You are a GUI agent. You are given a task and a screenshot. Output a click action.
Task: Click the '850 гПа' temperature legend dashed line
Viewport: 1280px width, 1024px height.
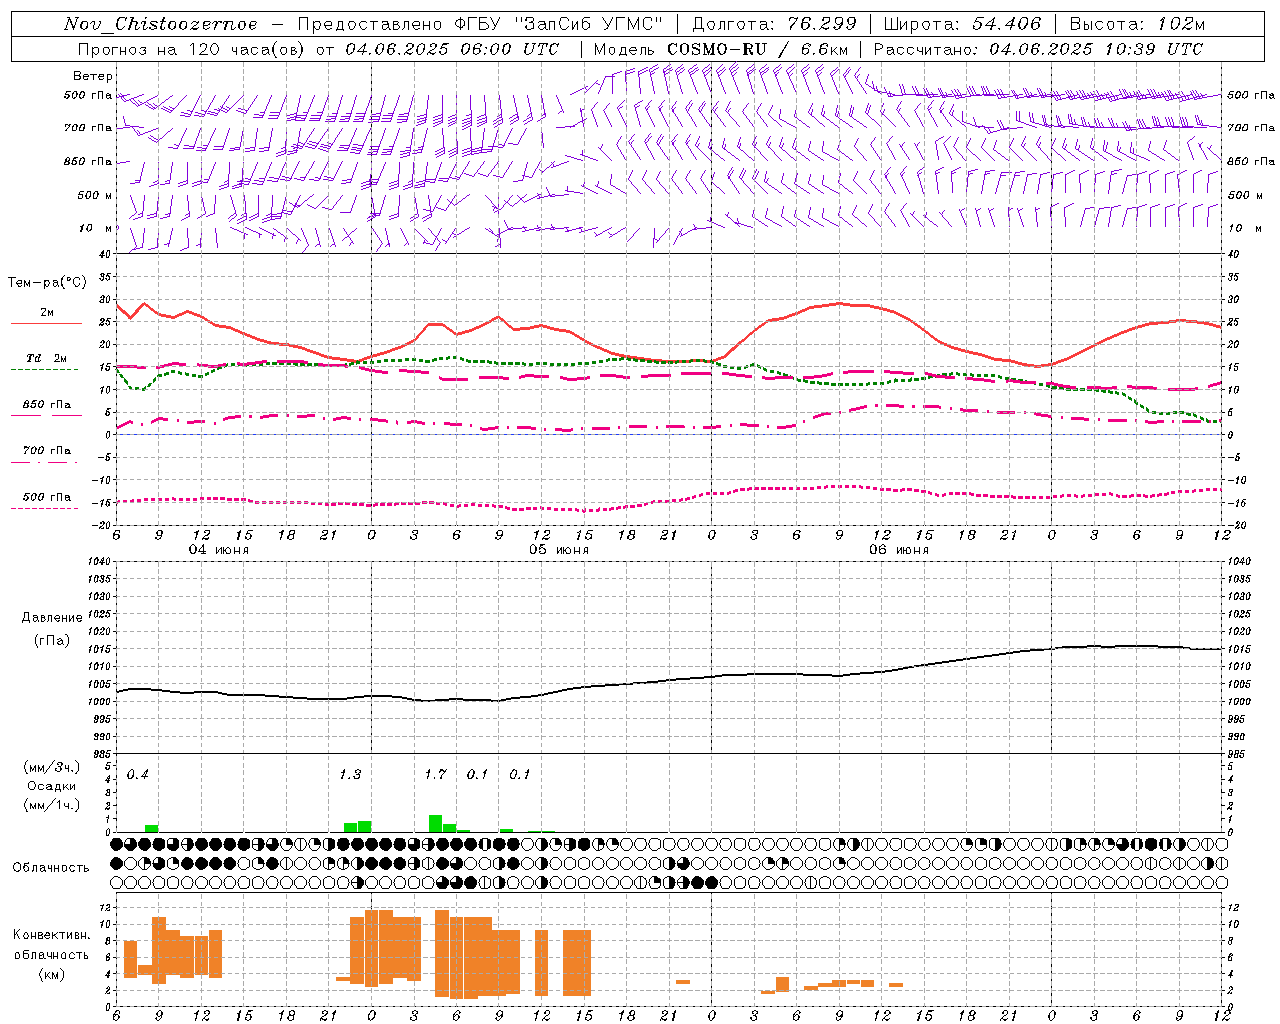tap(46, 415)
